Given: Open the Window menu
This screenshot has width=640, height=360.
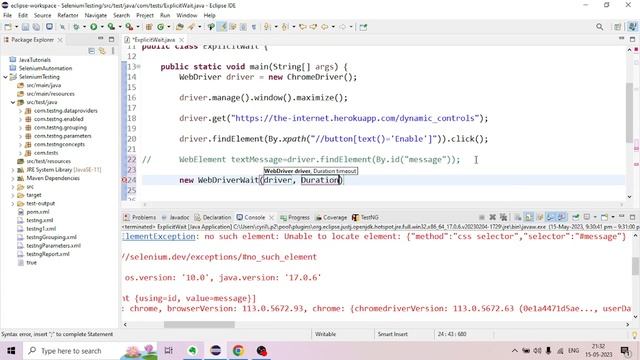Looking at the screenshot, I should click(x=187, y=16).
